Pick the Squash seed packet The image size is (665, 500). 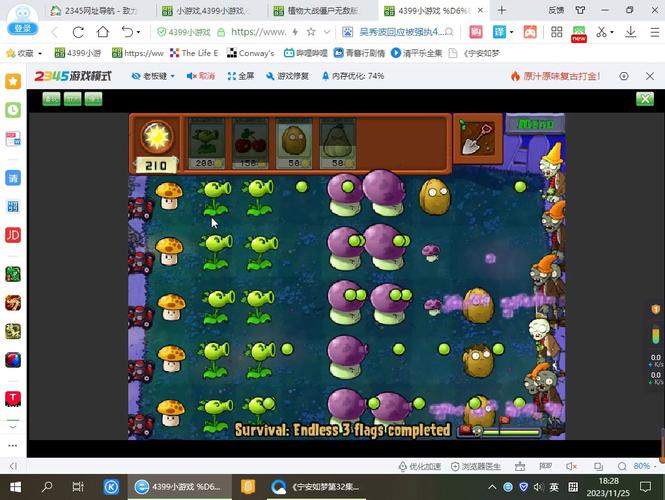point(336,142)
